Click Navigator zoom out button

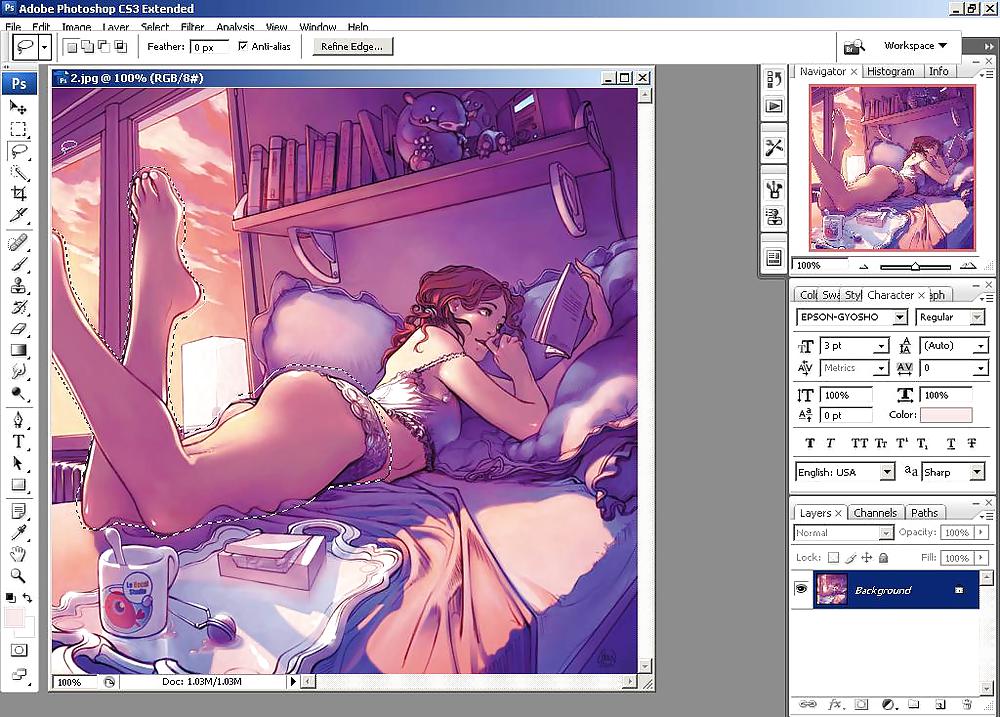[864, 267]
